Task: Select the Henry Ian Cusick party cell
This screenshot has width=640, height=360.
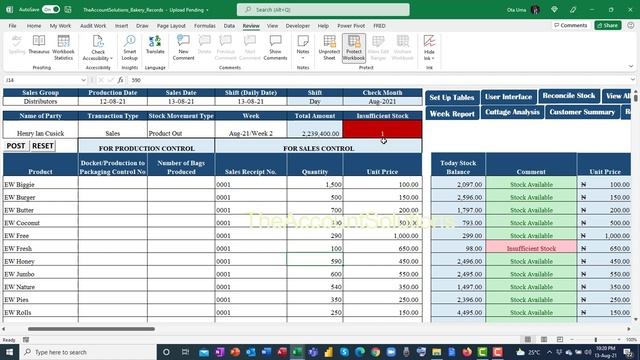Action: [40, 129]
